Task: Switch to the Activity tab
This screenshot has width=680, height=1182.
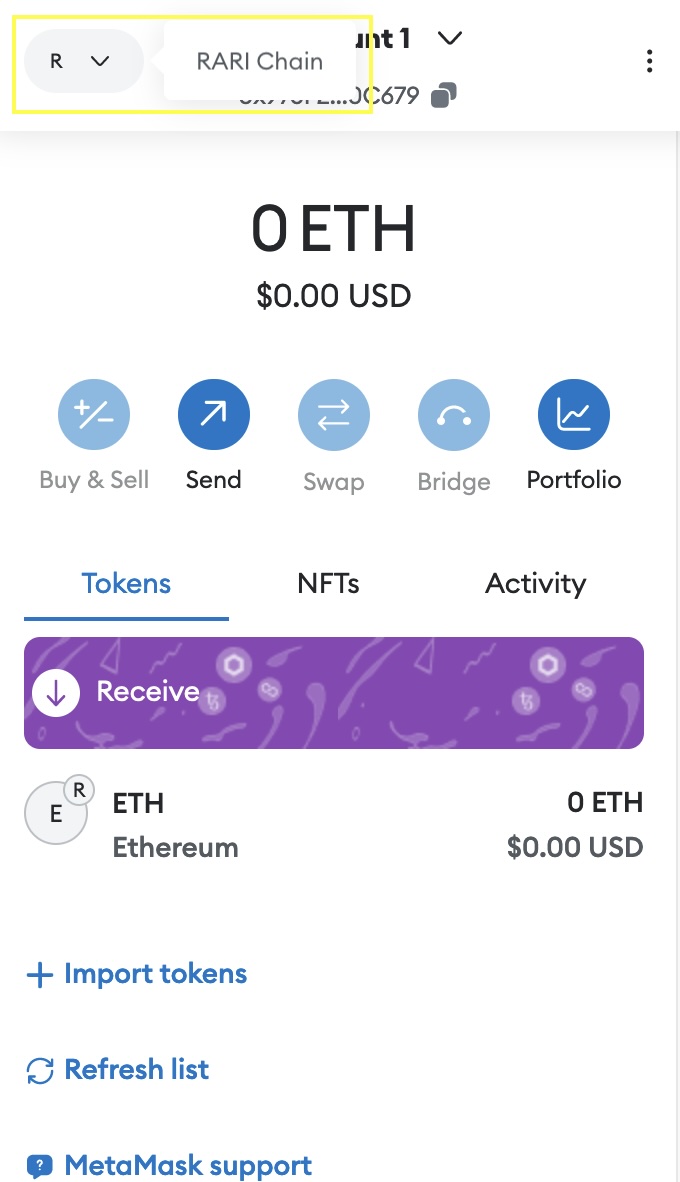Action: point(536,584)
